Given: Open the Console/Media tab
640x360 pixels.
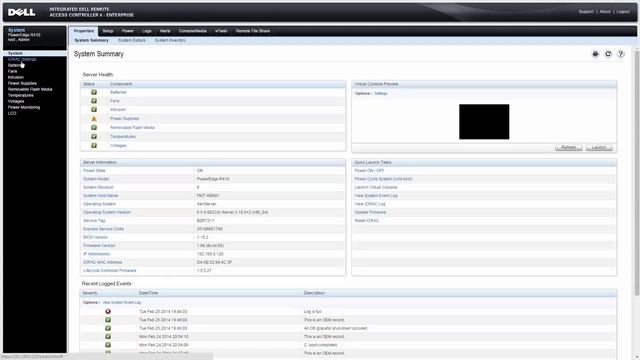Looking at the screenshot, I should (x=193, y=31).
